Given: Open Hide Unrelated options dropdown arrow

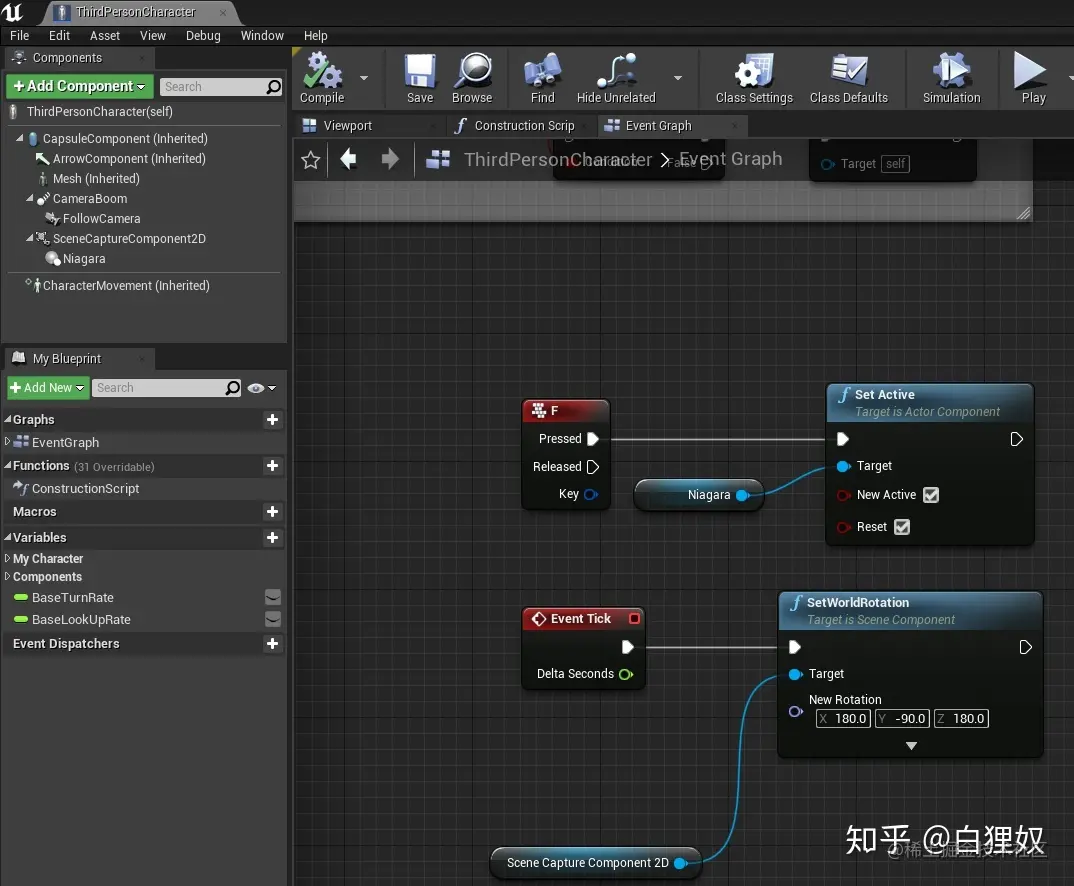Looking at the screenshot, I should (x=677, y=78).
